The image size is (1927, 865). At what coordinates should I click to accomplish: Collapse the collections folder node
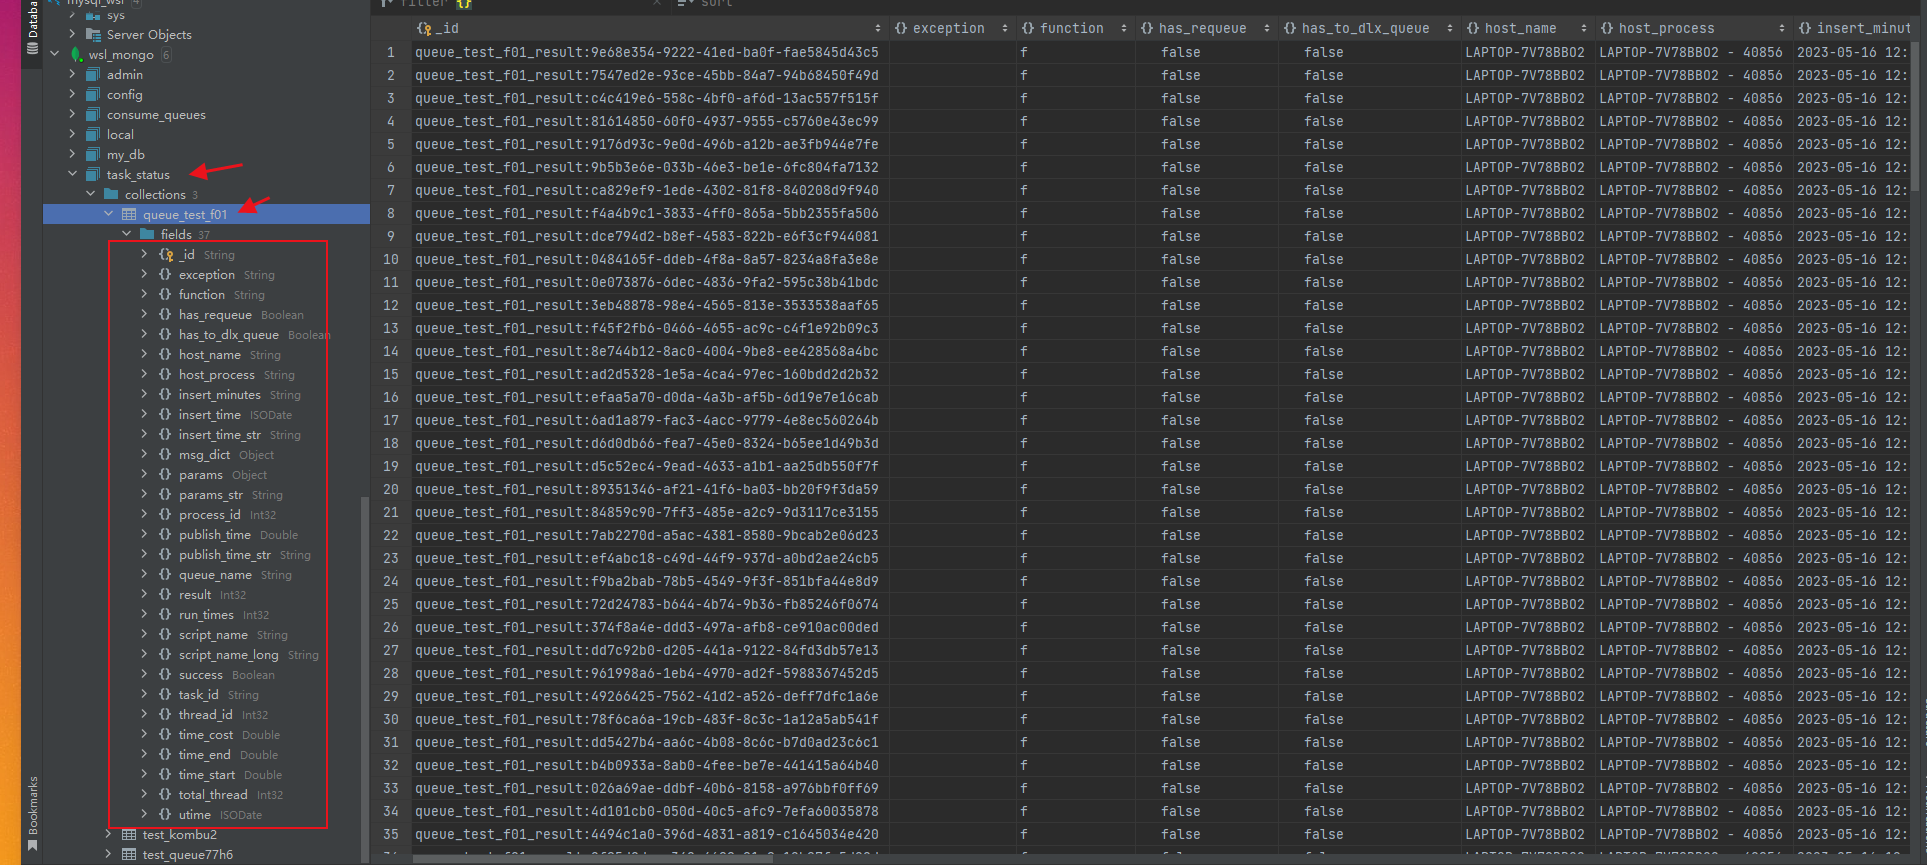pyautogui.click(x=90, y=194)
